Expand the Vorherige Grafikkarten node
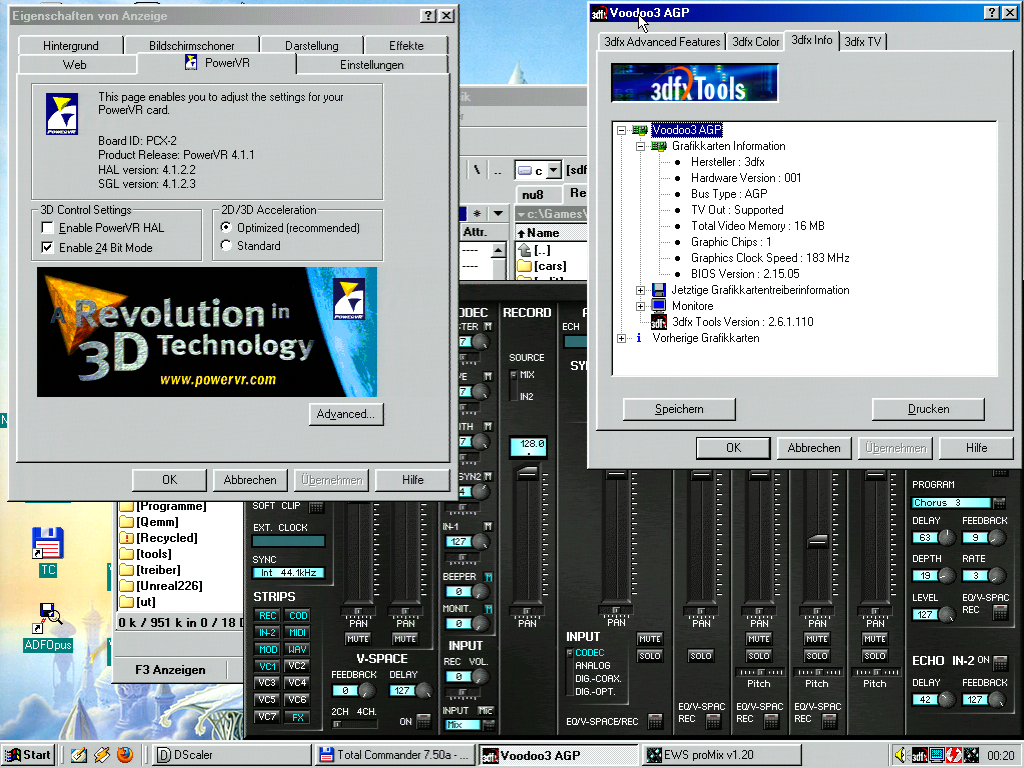Screen dimensions: 1024x768 point(622,338)
